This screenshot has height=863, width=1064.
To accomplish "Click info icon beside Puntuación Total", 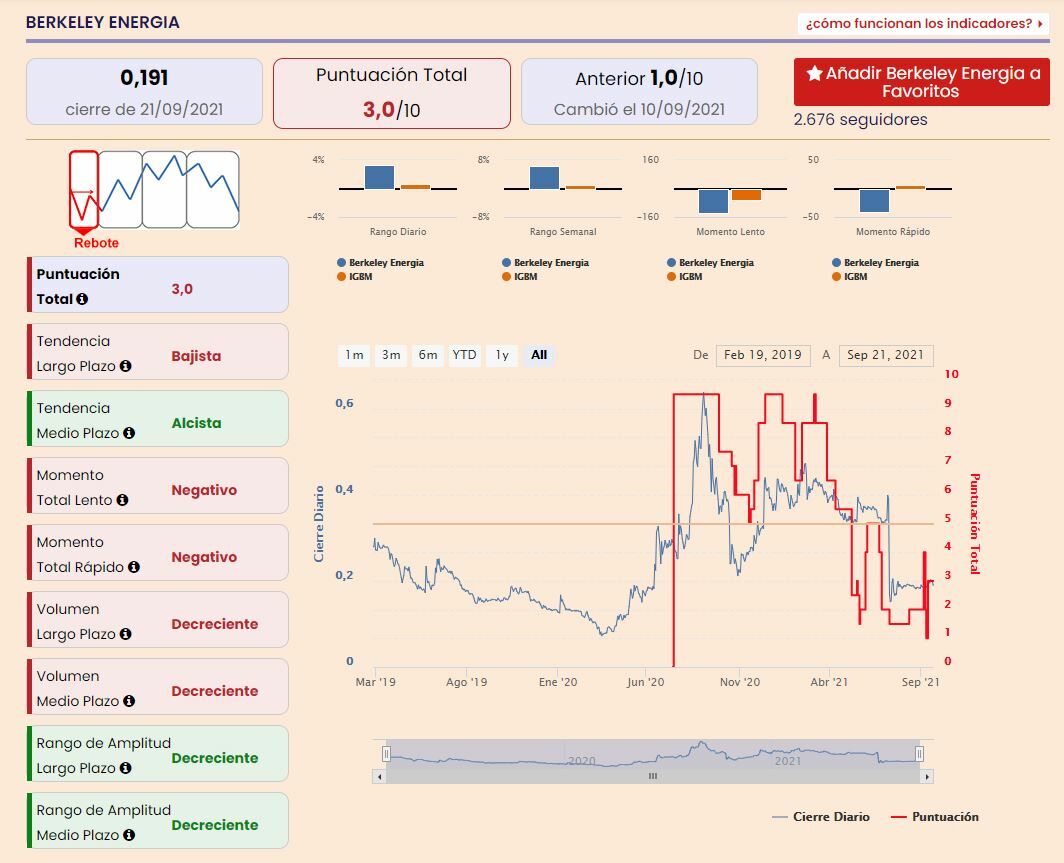I will (x=82, y=299).
